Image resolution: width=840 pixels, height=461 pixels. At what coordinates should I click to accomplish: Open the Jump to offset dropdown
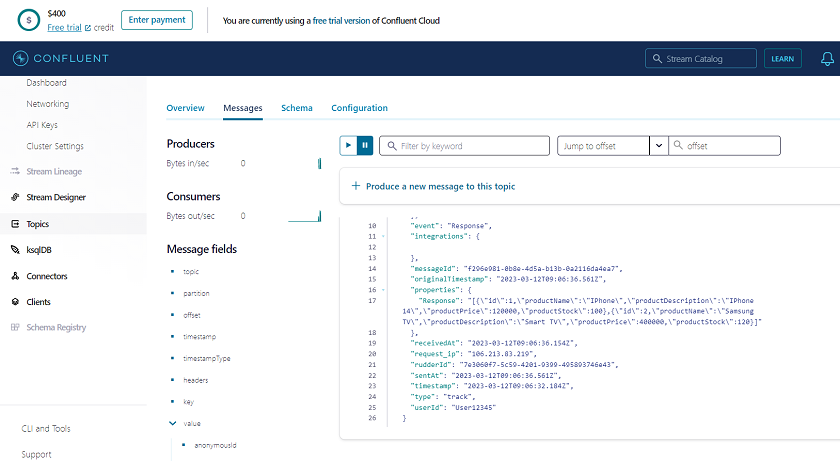point(658,146)
